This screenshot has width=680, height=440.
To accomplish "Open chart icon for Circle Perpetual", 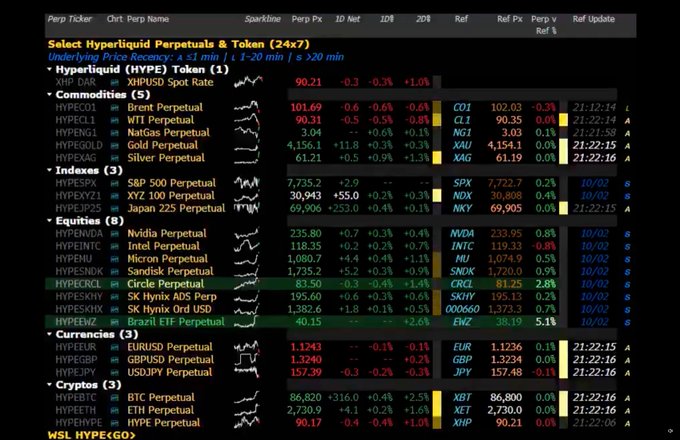I will click(114, 284).
